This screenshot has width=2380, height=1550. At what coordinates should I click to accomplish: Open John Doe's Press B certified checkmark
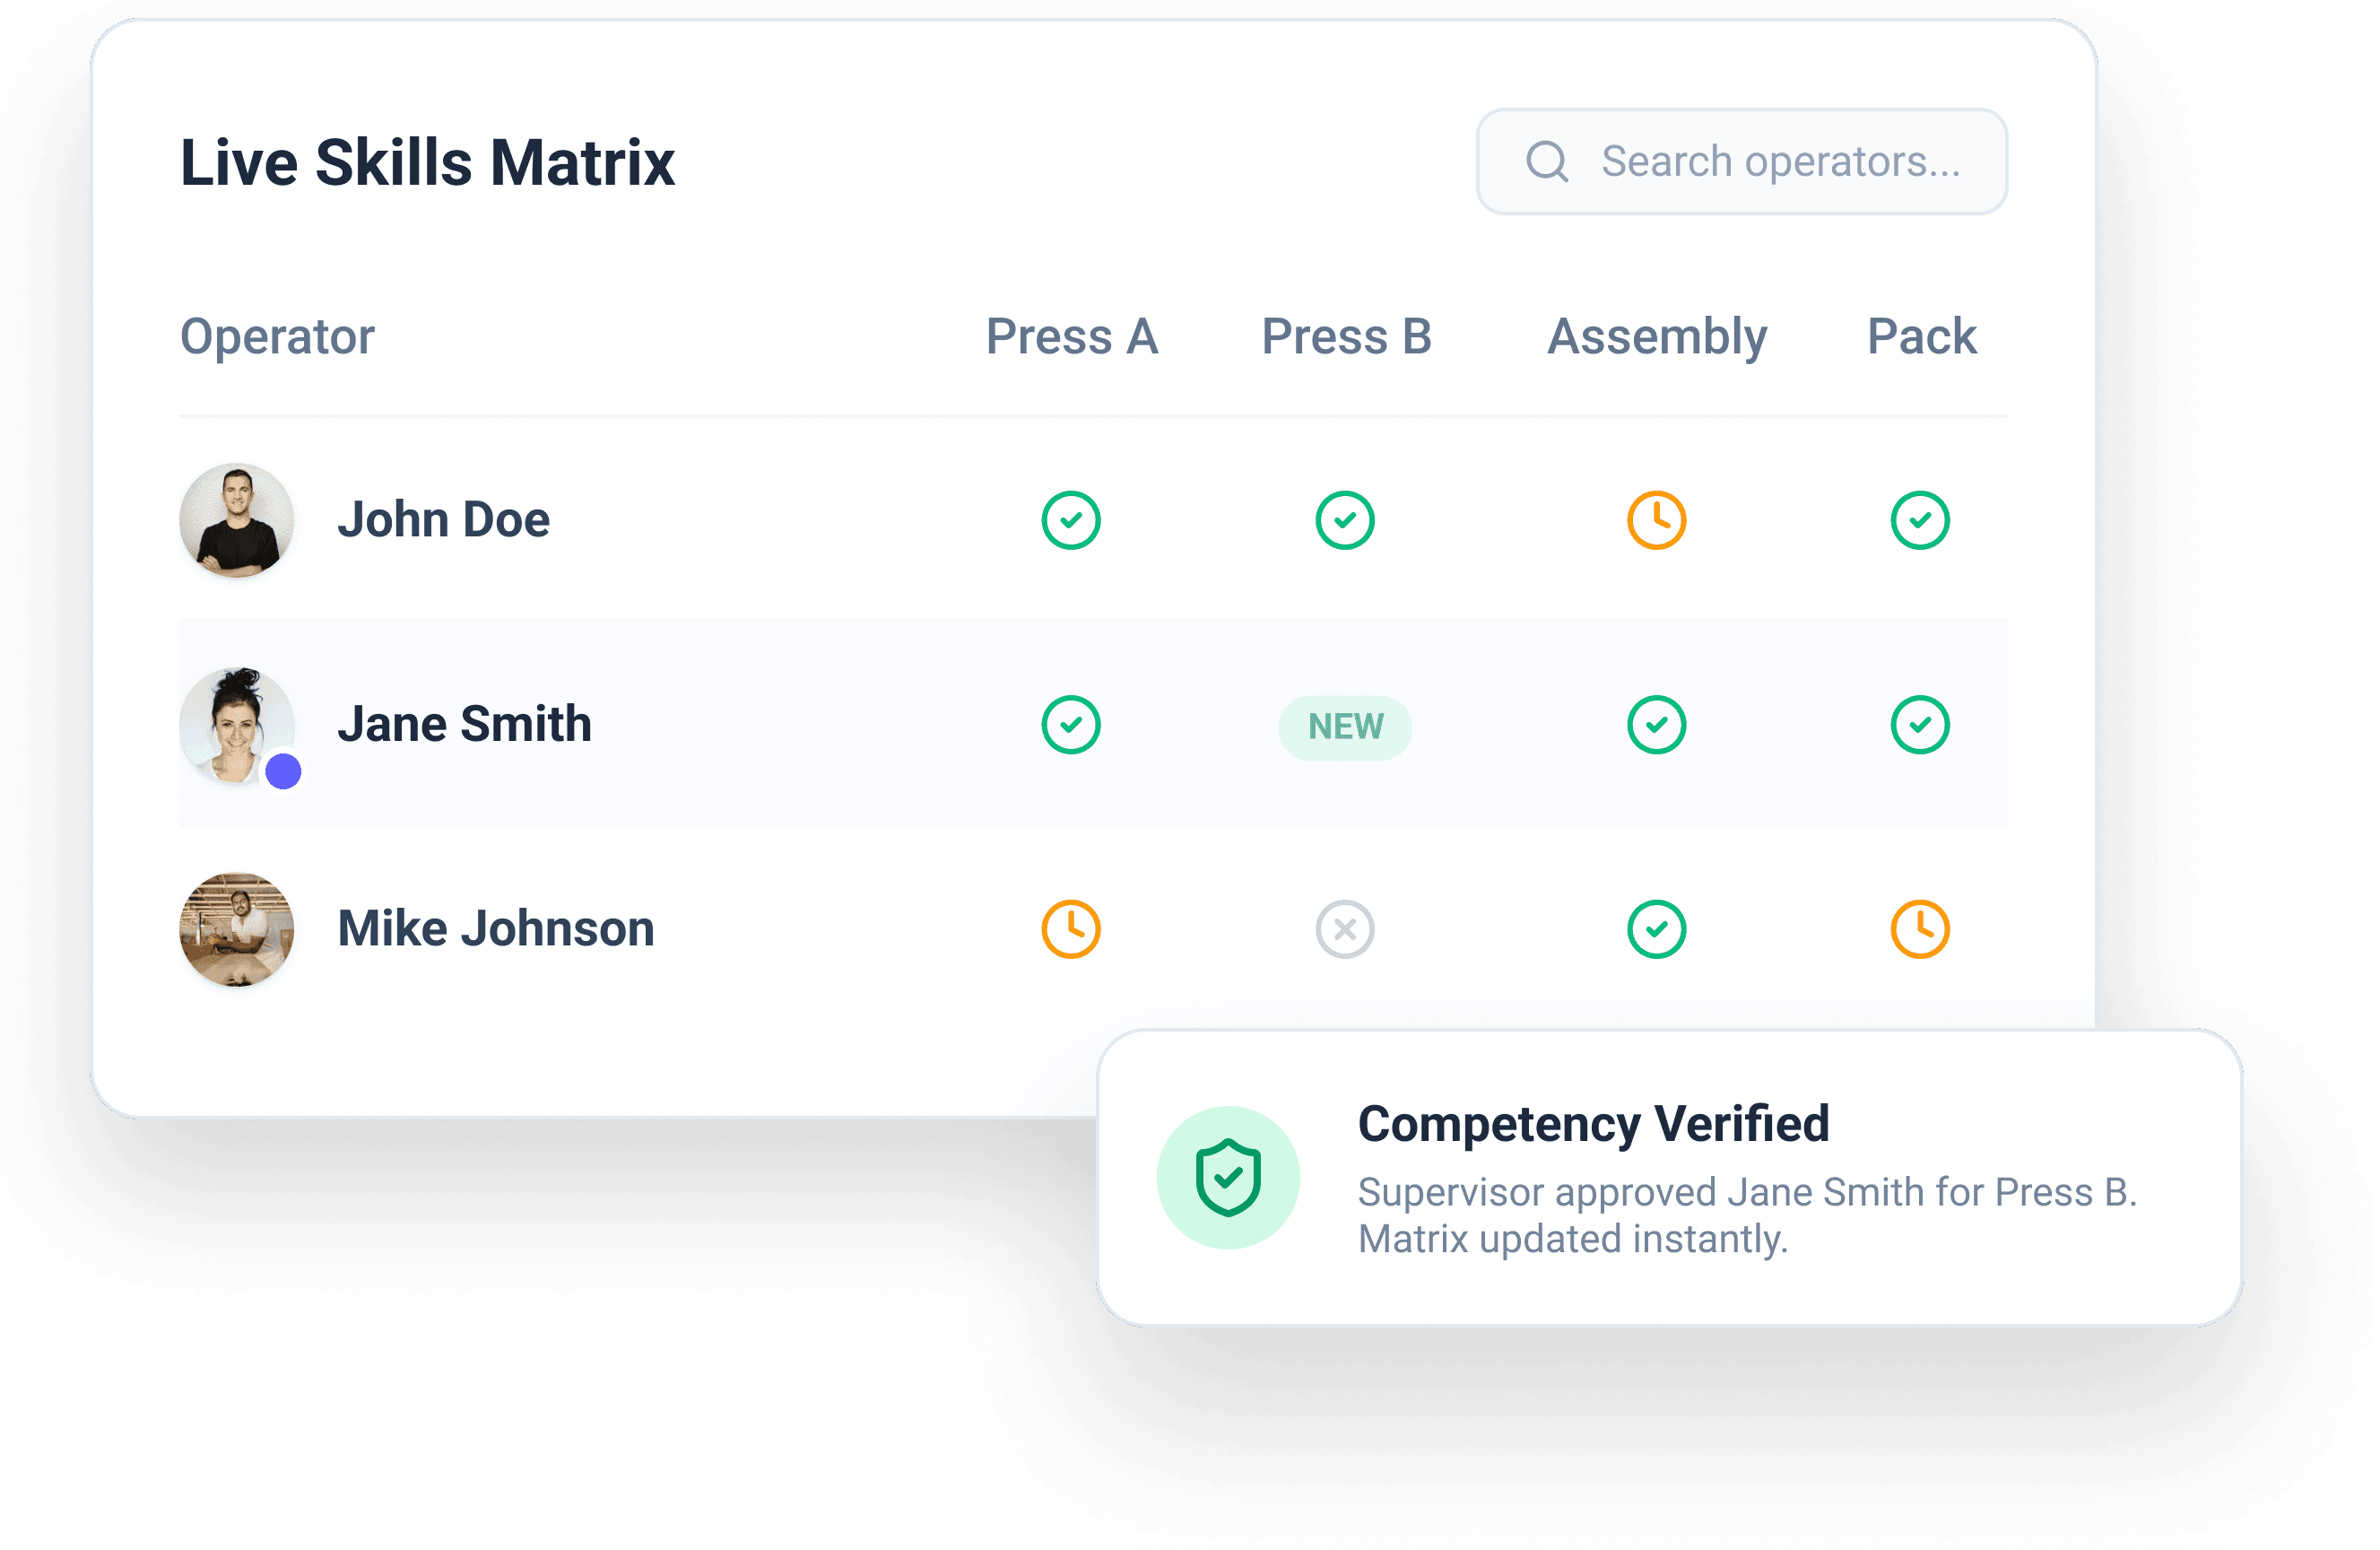1344,520
